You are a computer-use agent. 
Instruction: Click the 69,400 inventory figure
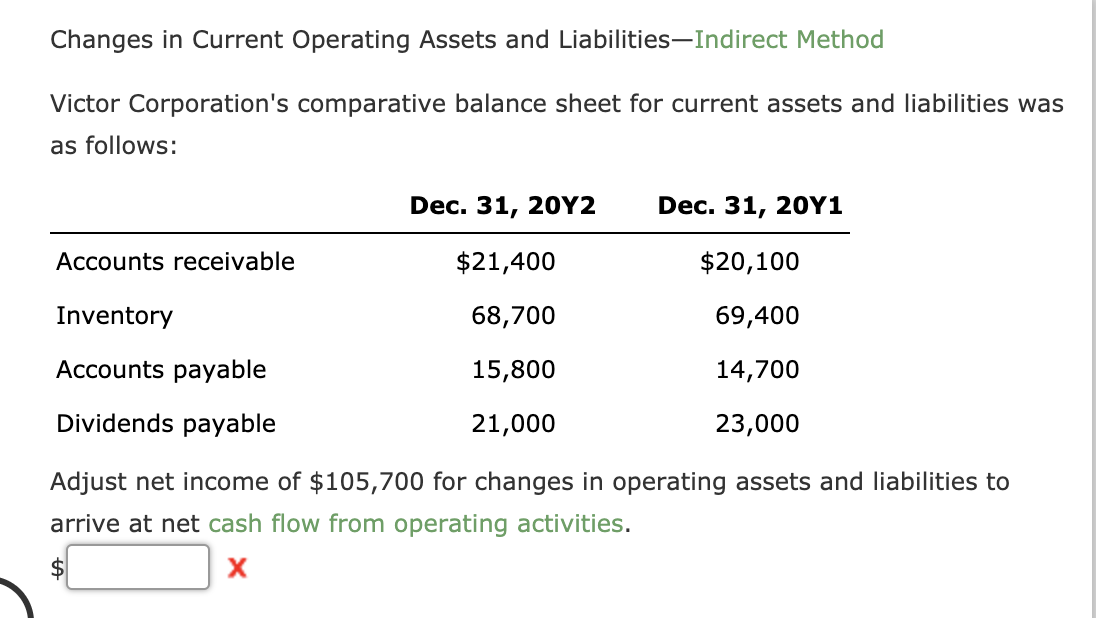point(759,315)
